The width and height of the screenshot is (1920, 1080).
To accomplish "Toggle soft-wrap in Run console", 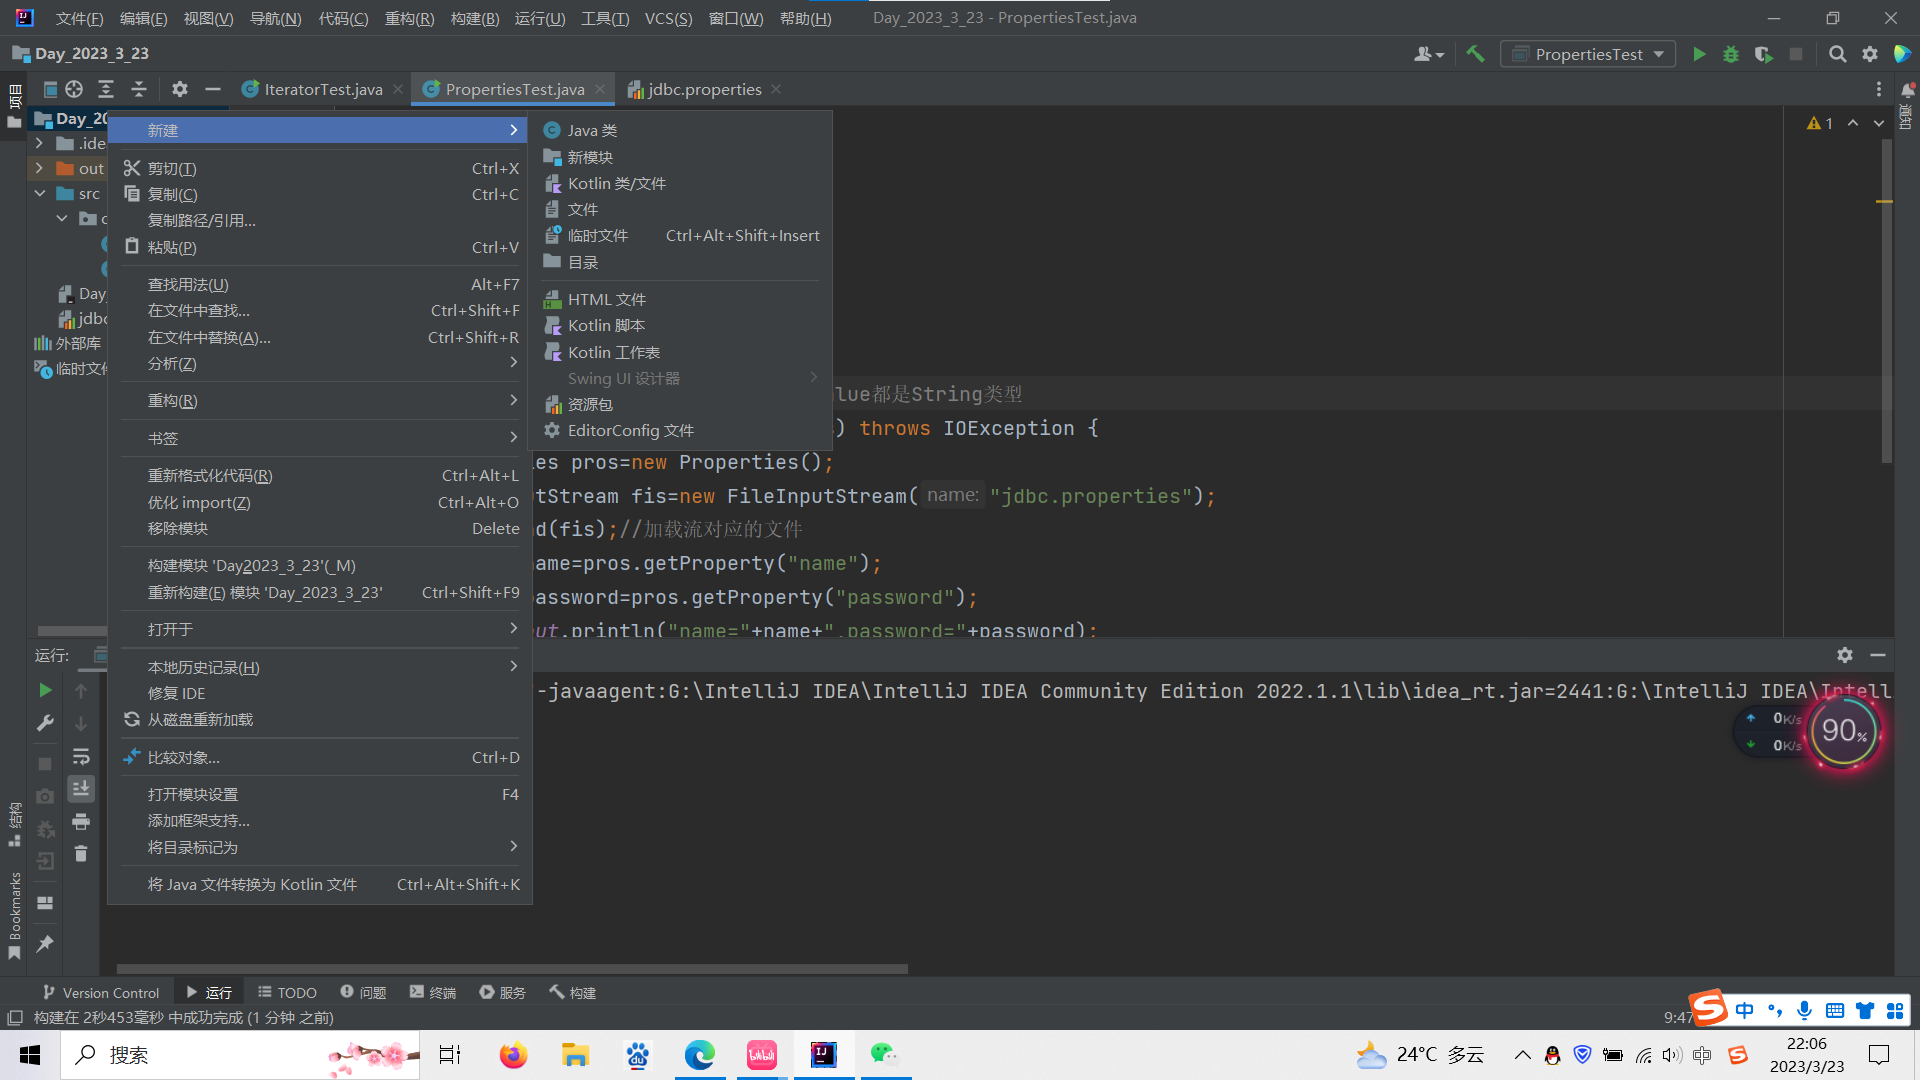I will [x=81, y=757].
